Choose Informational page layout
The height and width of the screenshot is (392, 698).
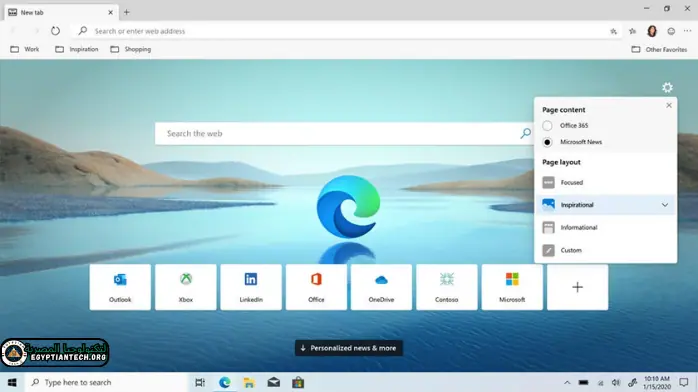click(x=605, y=227)
